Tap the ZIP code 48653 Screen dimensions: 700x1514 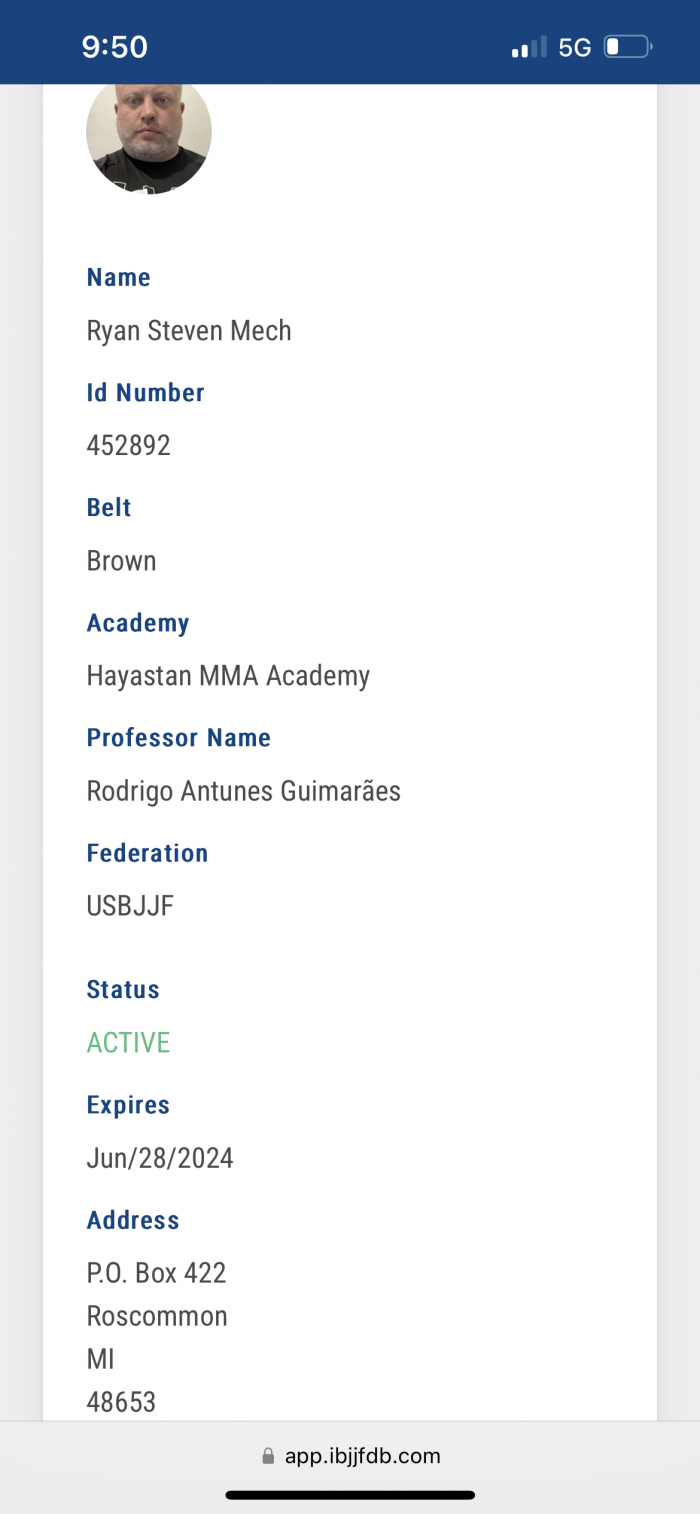click(x=121, y=1402)
